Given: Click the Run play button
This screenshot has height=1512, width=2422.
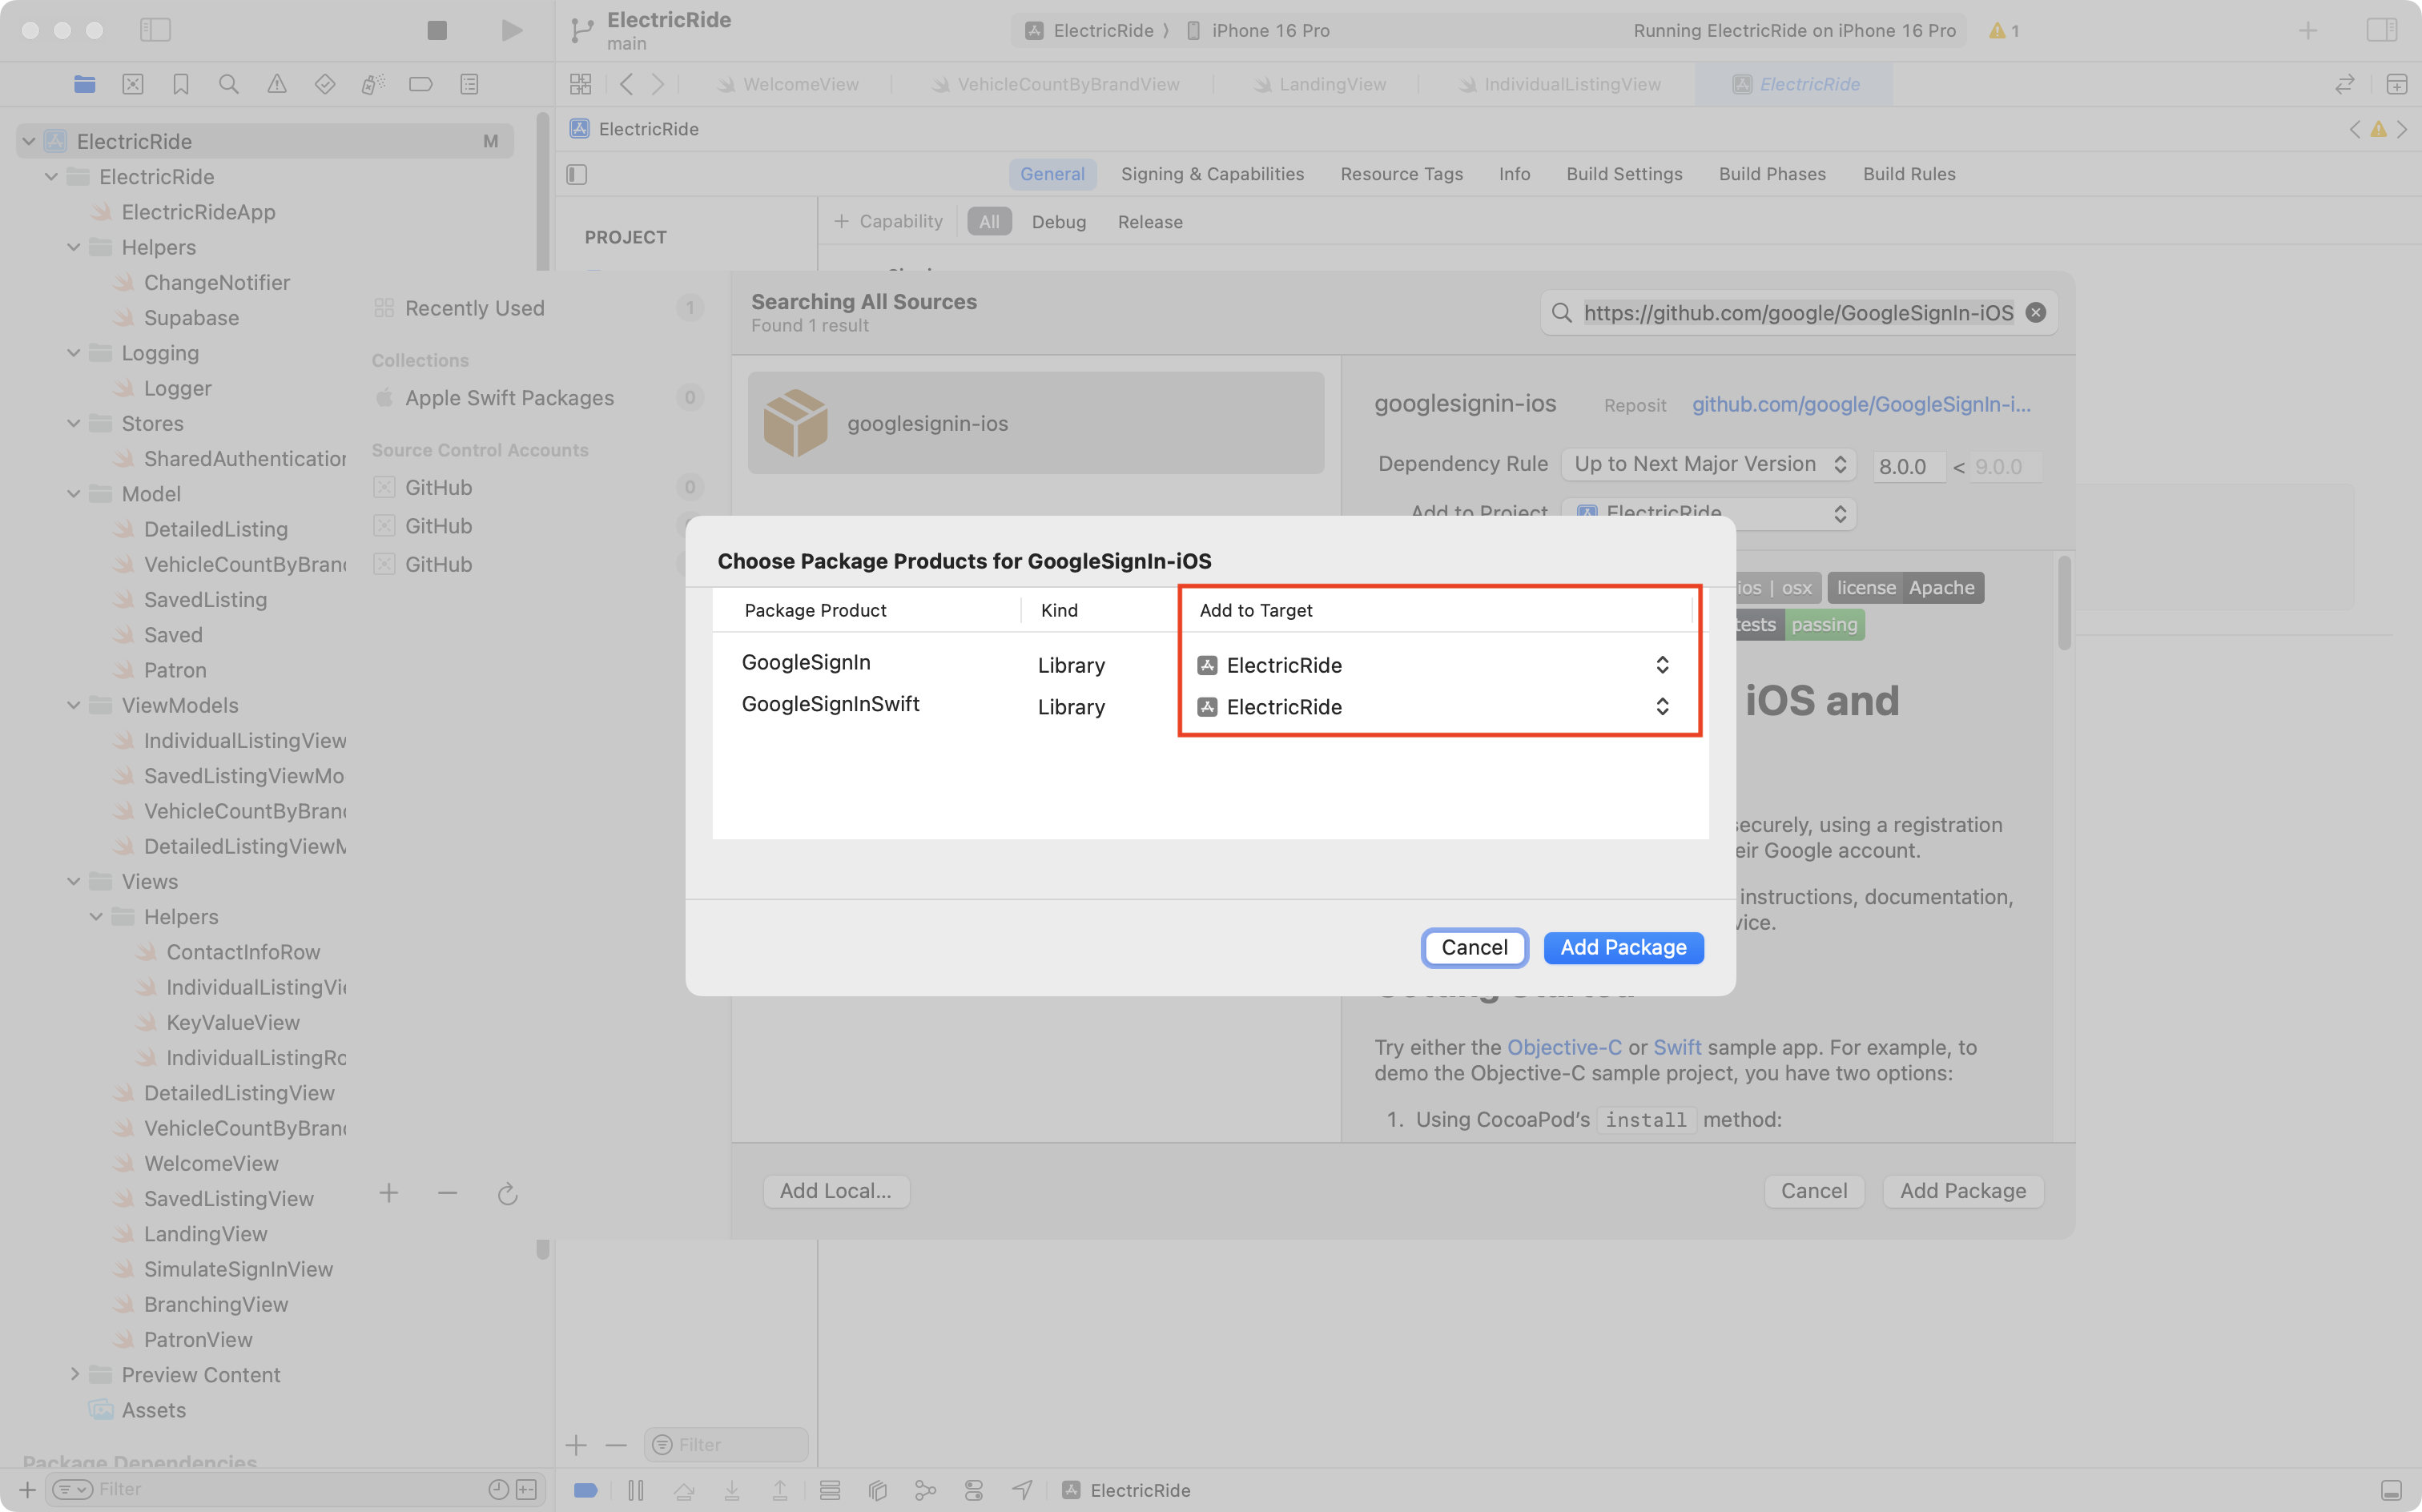Looking at the screenshot, I should coord(511,30).
